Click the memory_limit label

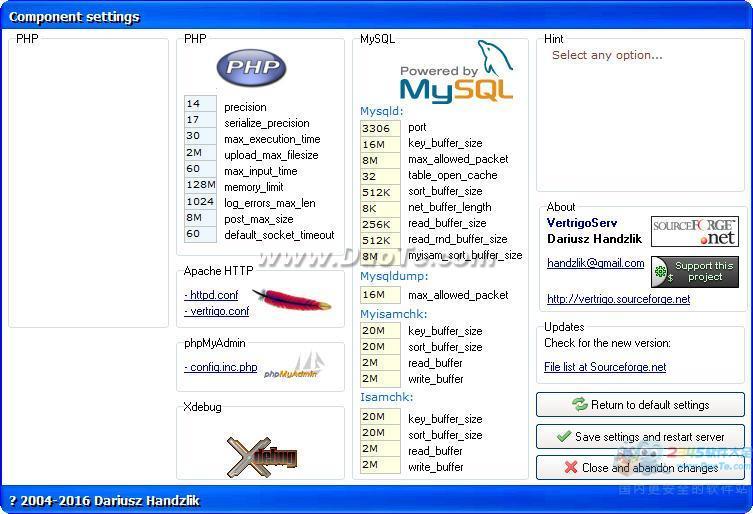coord(254,187)
